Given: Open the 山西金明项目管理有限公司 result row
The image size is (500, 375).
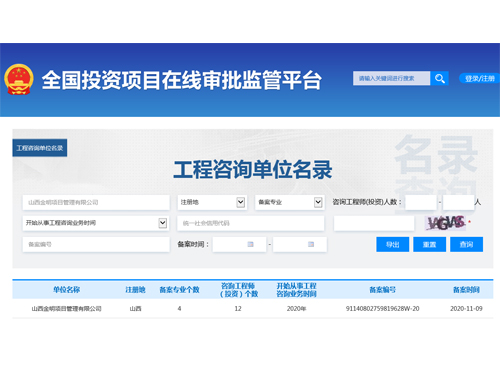Looking at the screenshot, I should pyautogui.click(x=253, y=308).
